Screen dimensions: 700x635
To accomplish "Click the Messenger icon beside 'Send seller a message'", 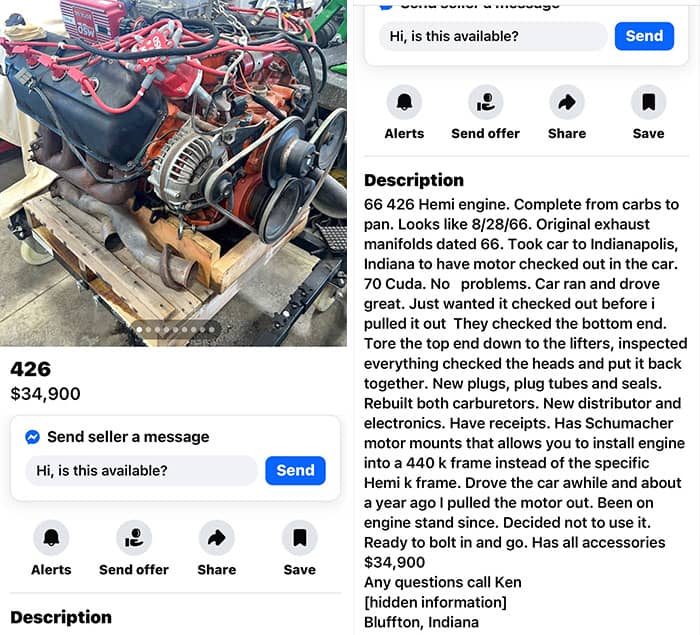I will coord(33,437).
